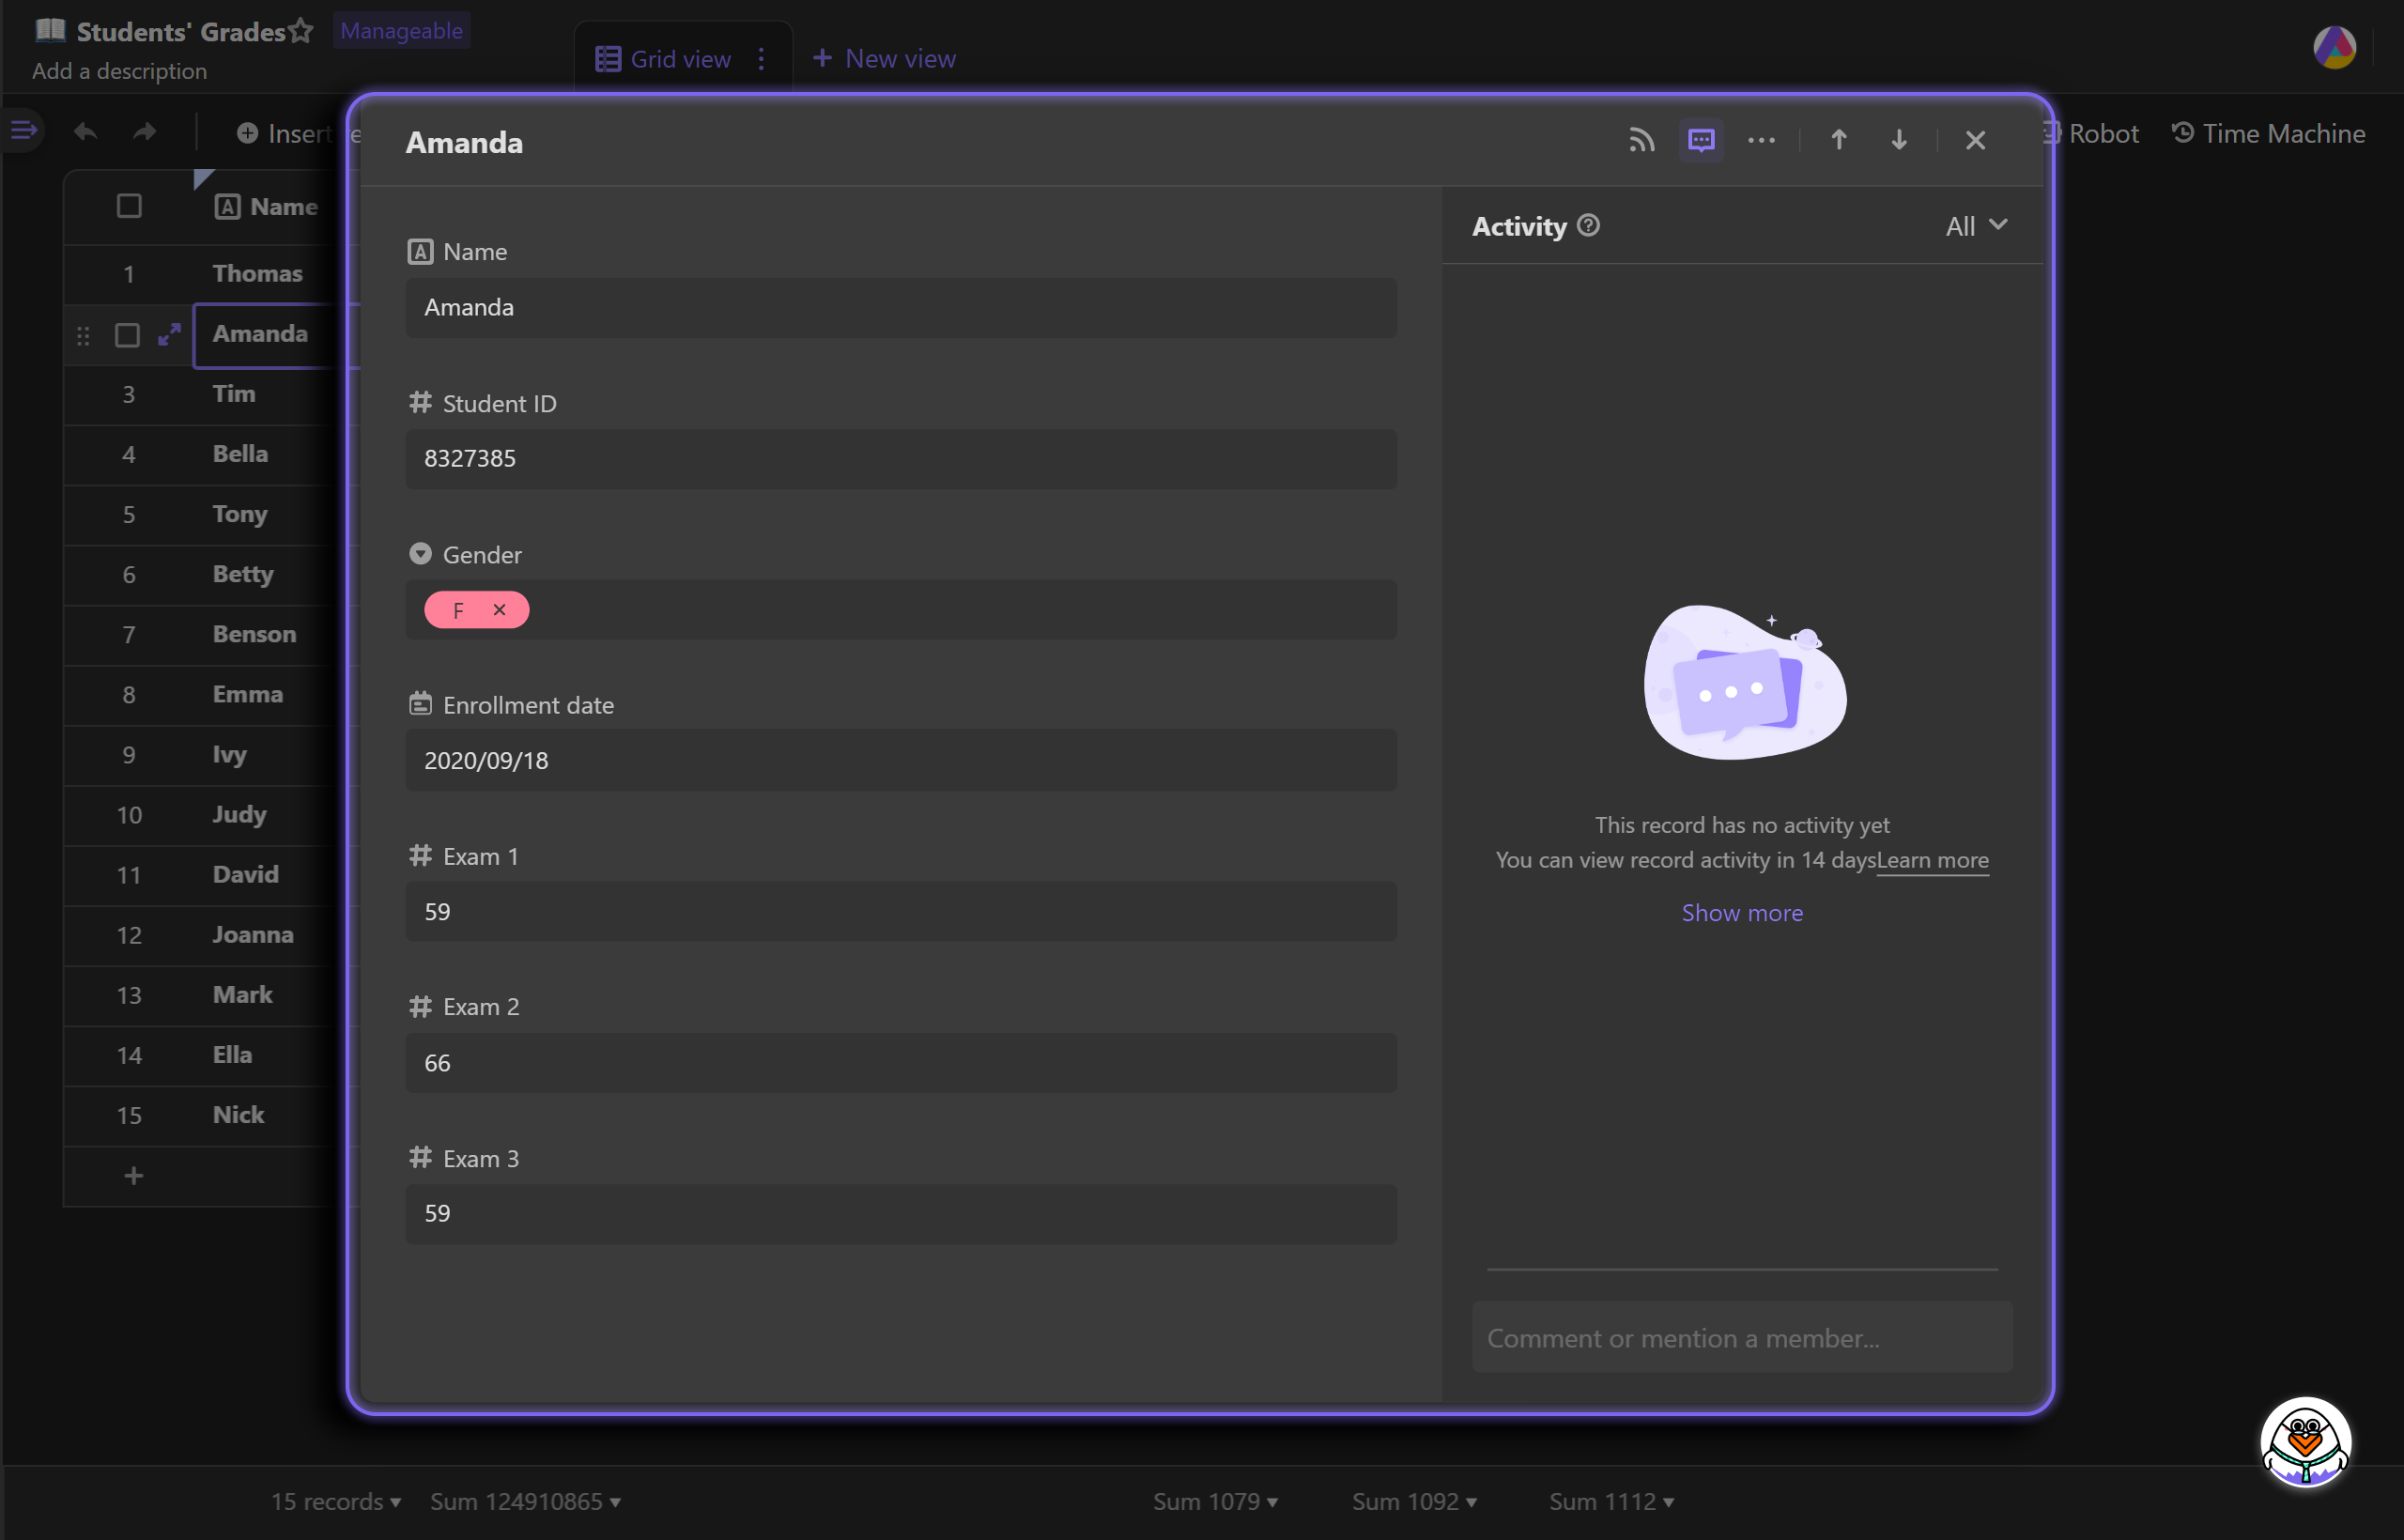Image resolution: width=2404 pixels, height=1540 pixels.
Task: Star the Students' Grades datasheet
Action: [301, 31]
